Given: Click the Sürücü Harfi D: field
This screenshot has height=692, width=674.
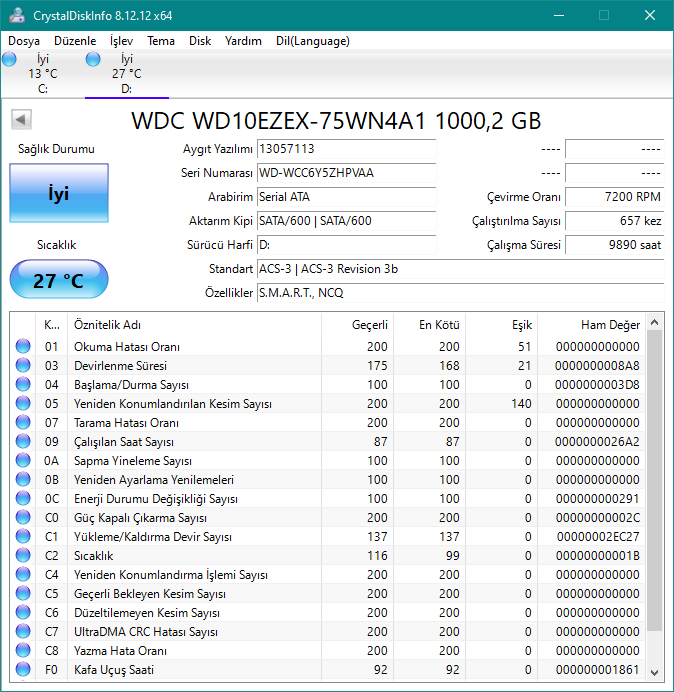Looking at the screenshot, I should pos(346,244).
